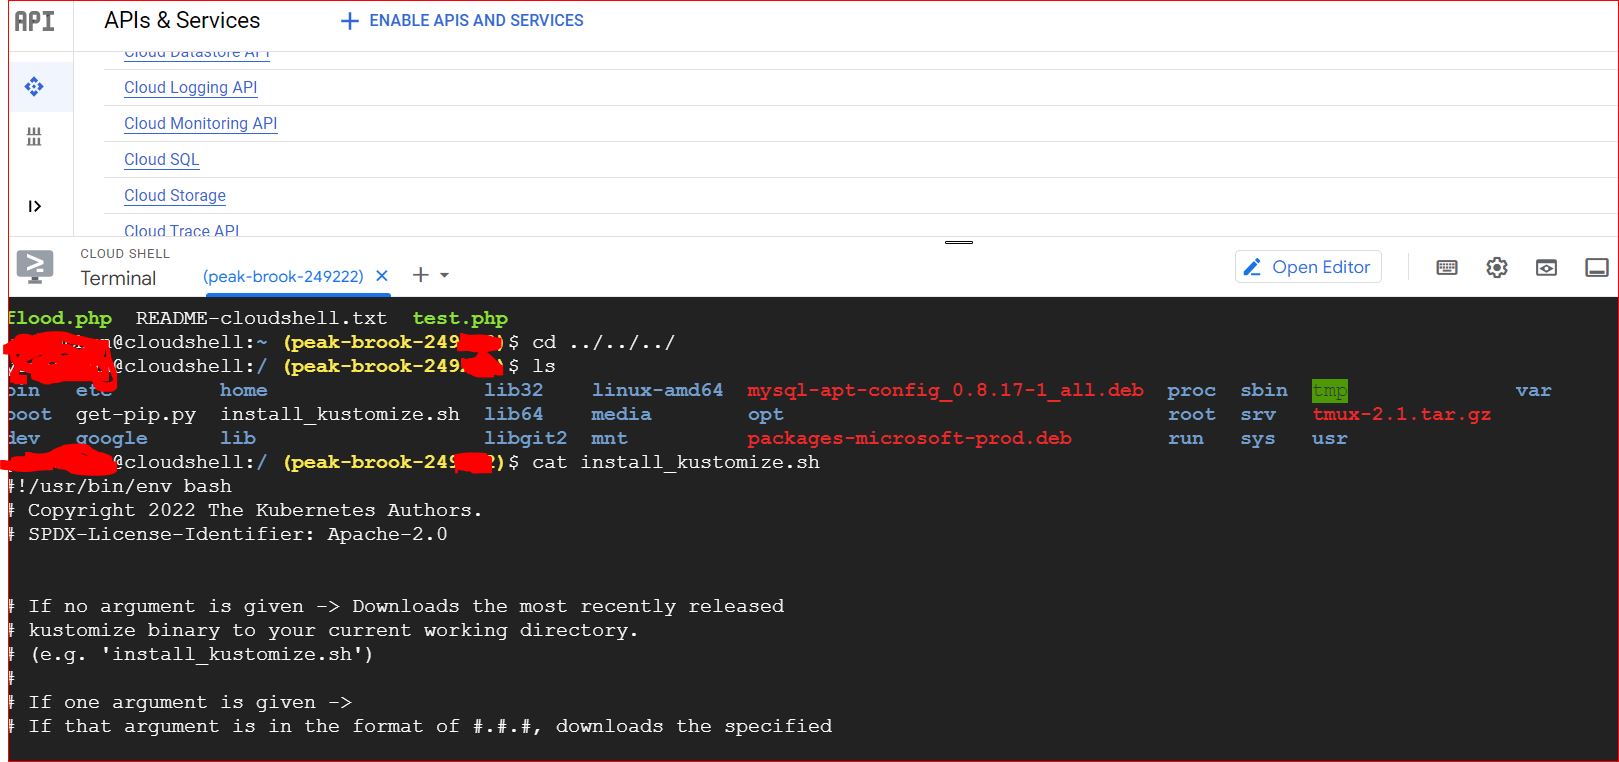The height and width of the screenshot is (762, 1619).
Task: Click the mnt directory name
Action: [x=609, y=438]
